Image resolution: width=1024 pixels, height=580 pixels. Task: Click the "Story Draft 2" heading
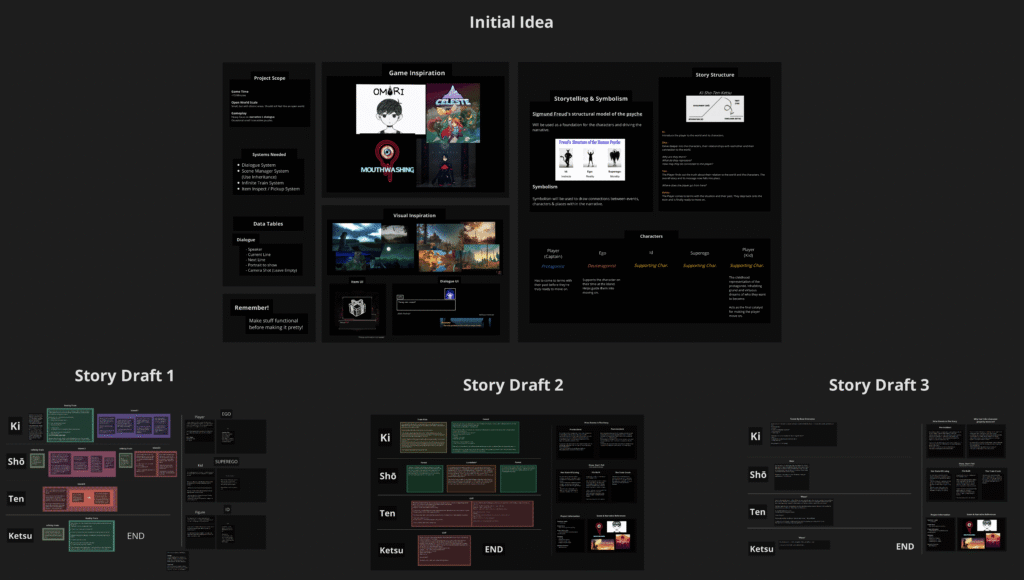pyautogui.click(x=513, y=385)
